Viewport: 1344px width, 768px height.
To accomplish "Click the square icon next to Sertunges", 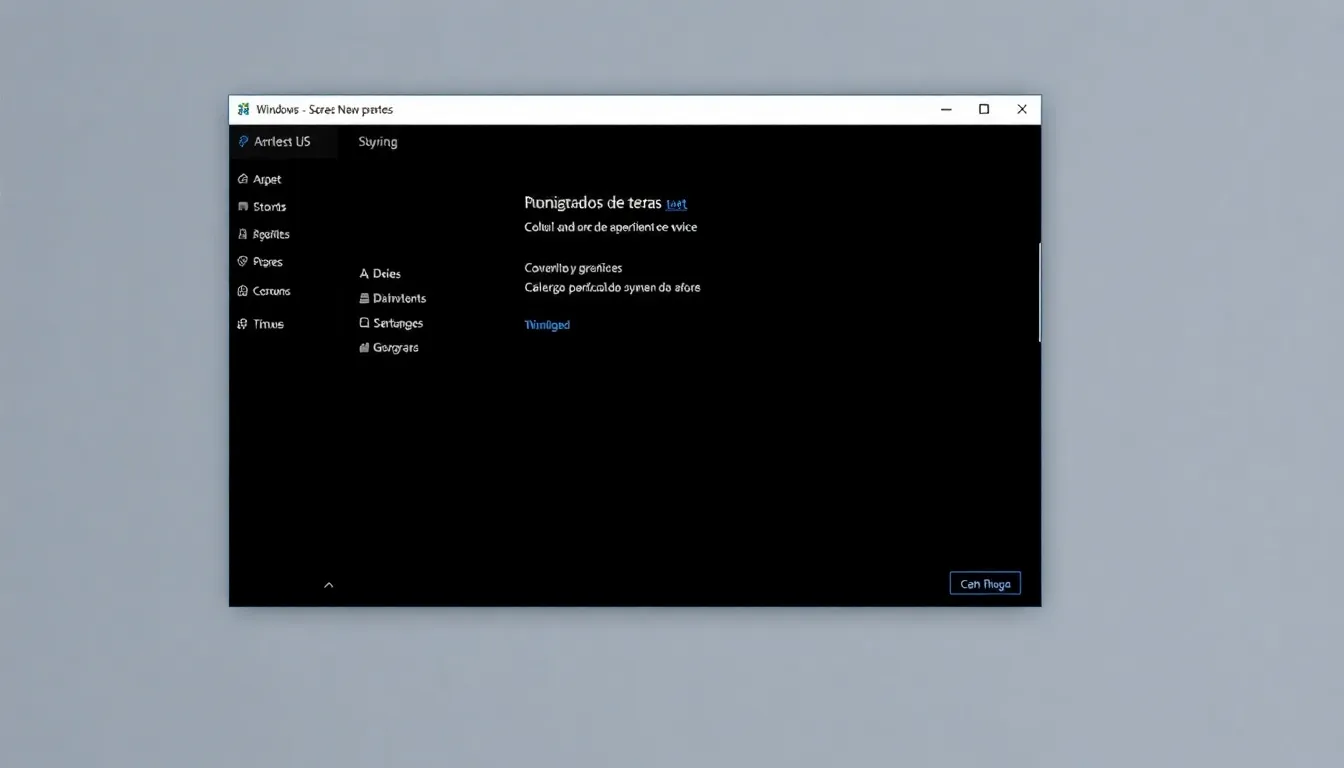I will pyautogui.click(x=364, y=323).
